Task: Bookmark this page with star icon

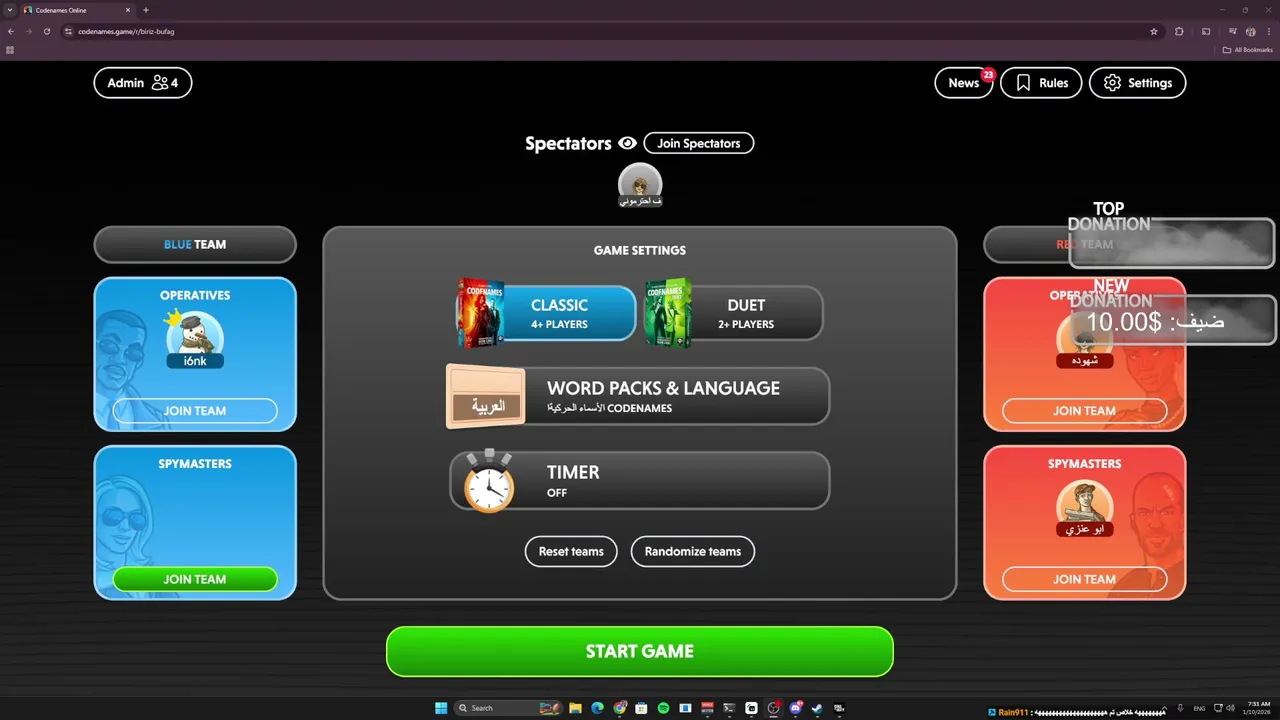Action: 1154,31
